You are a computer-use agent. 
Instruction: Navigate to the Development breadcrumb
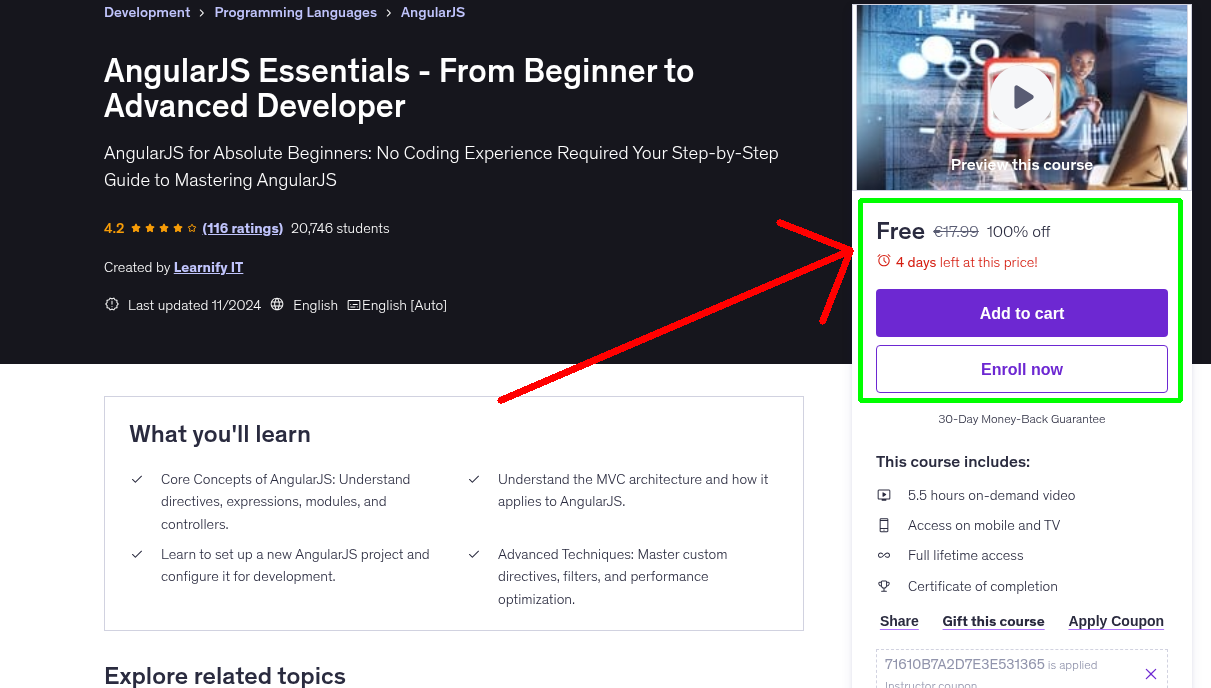tap(147, 12)
